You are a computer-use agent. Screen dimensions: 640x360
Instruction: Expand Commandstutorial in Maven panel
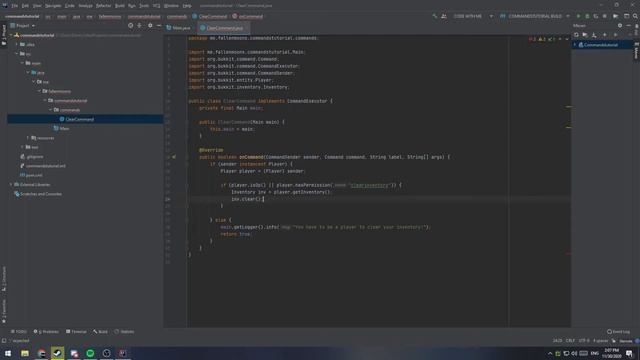click(x=575, y=44)
